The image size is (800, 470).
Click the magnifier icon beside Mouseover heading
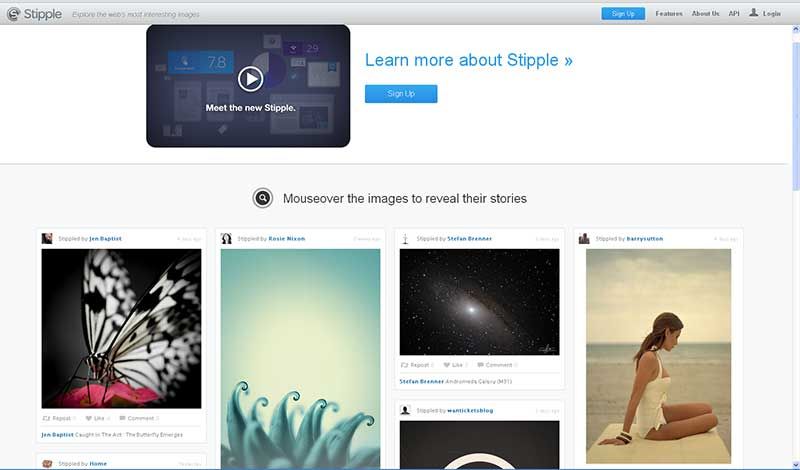pos(263,198)
